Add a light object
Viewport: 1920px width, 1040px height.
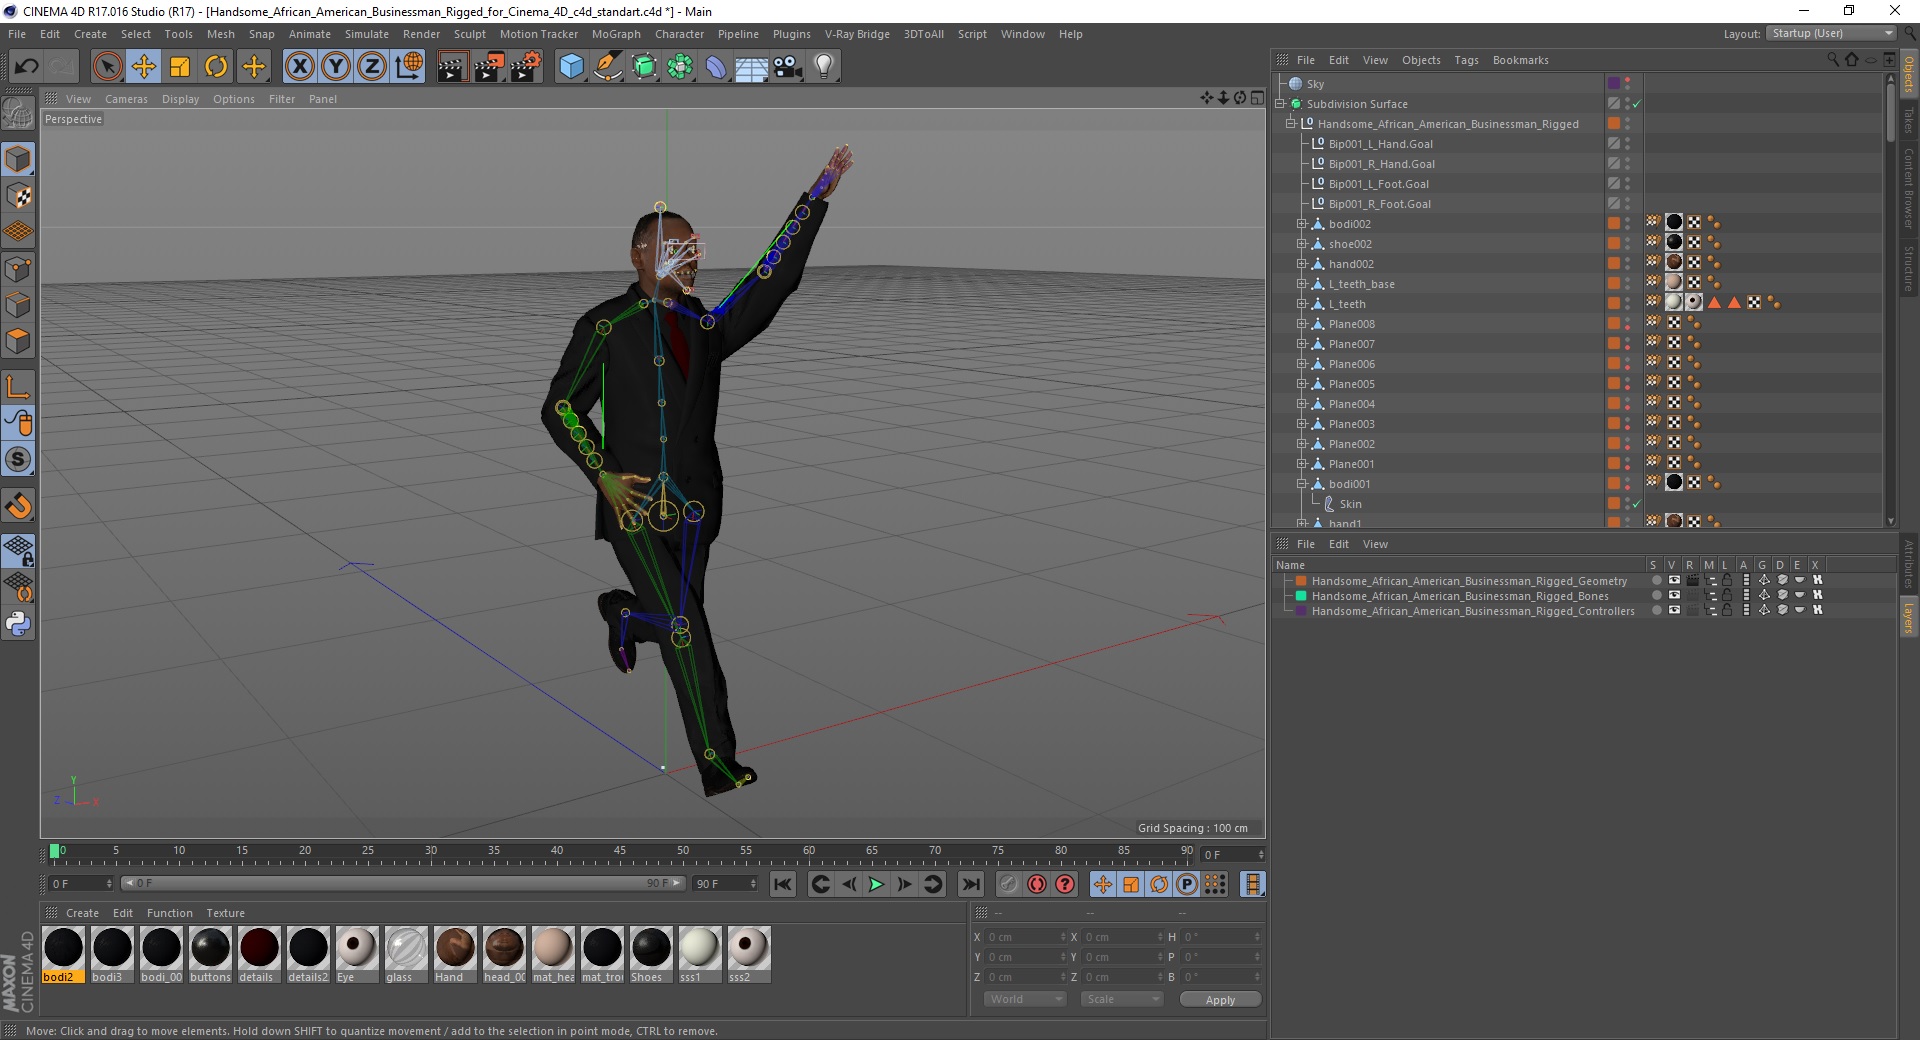(824, 67)
